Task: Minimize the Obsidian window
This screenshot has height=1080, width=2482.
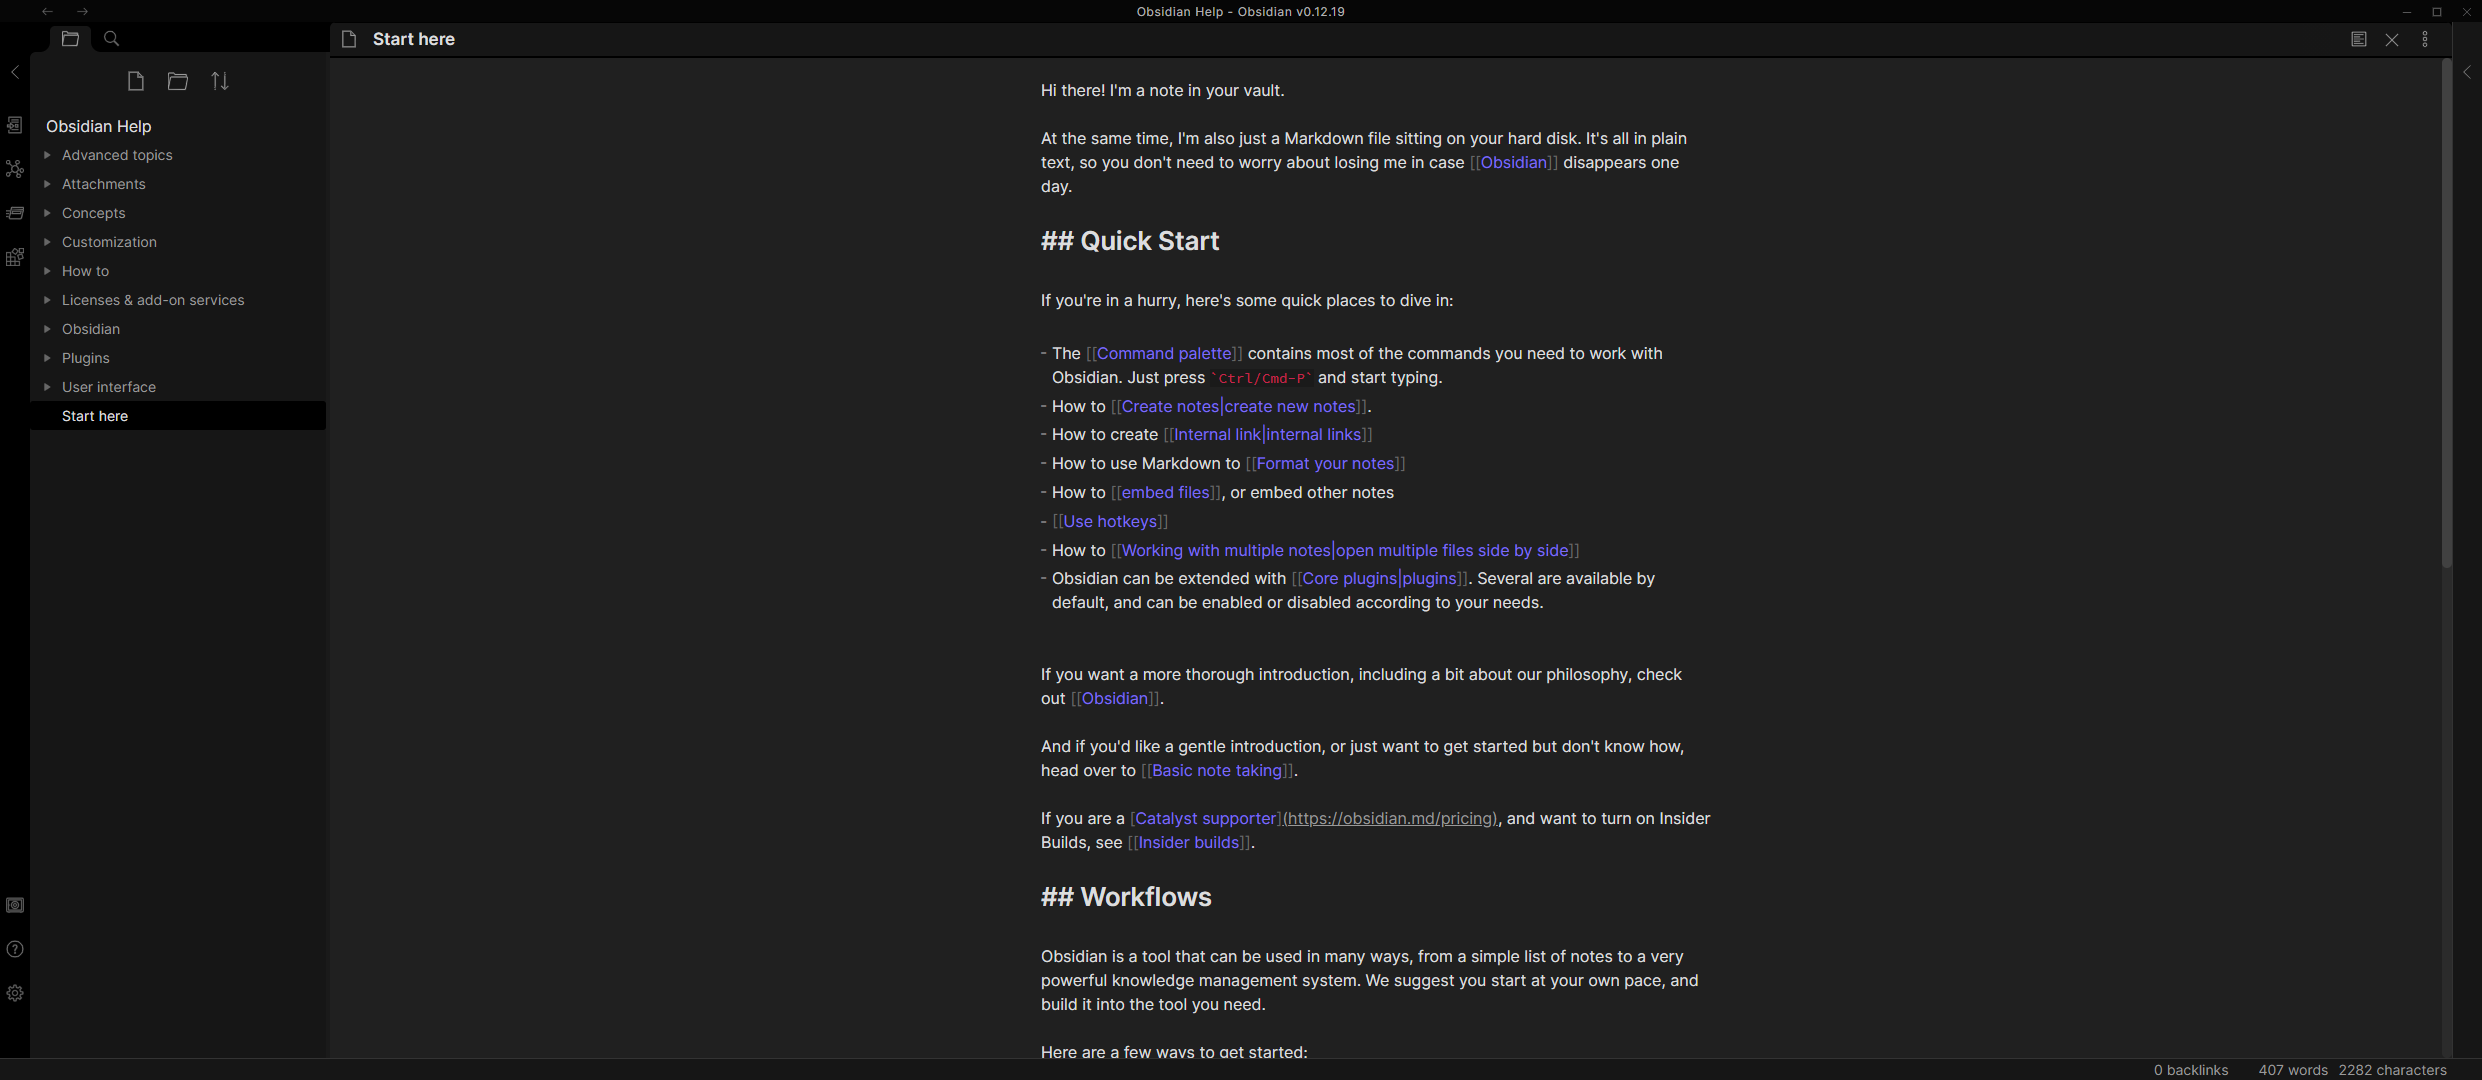Action: pos(2407,11)
